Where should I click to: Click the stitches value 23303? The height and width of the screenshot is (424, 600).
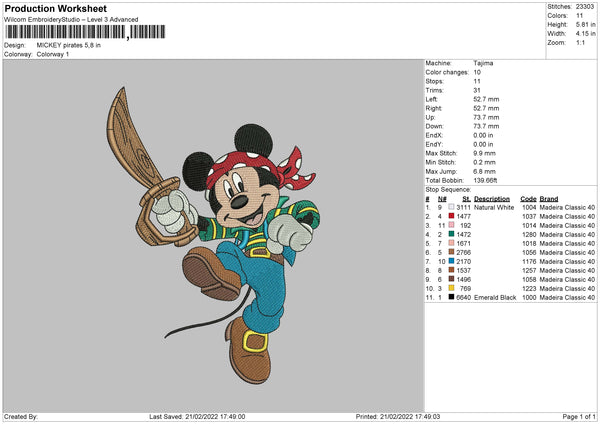(585, 7)
